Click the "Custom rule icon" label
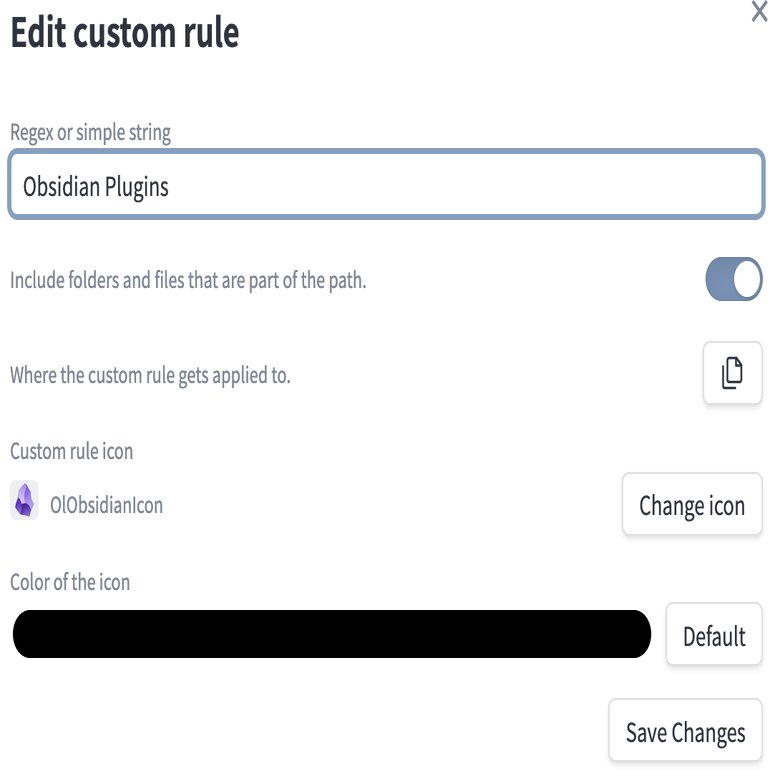This screenshot has width=780, height=780. pyautogui.click(x=71, y=451)
